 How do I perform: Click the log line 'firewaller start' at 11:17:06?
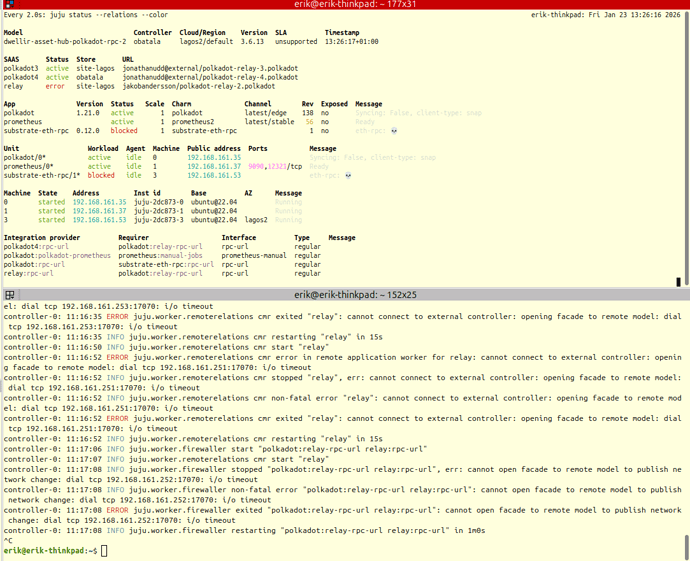coord(215,449)
